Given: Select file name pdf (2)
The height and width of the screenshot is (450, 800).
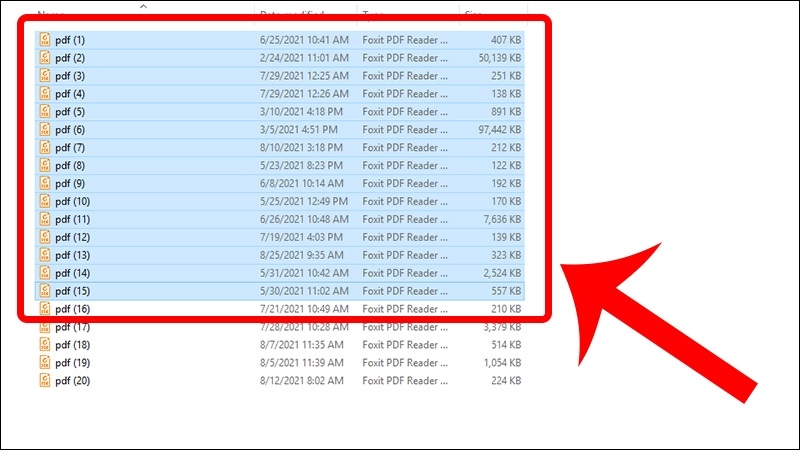Looking at the screenshot, I should [x=70, y=58].
